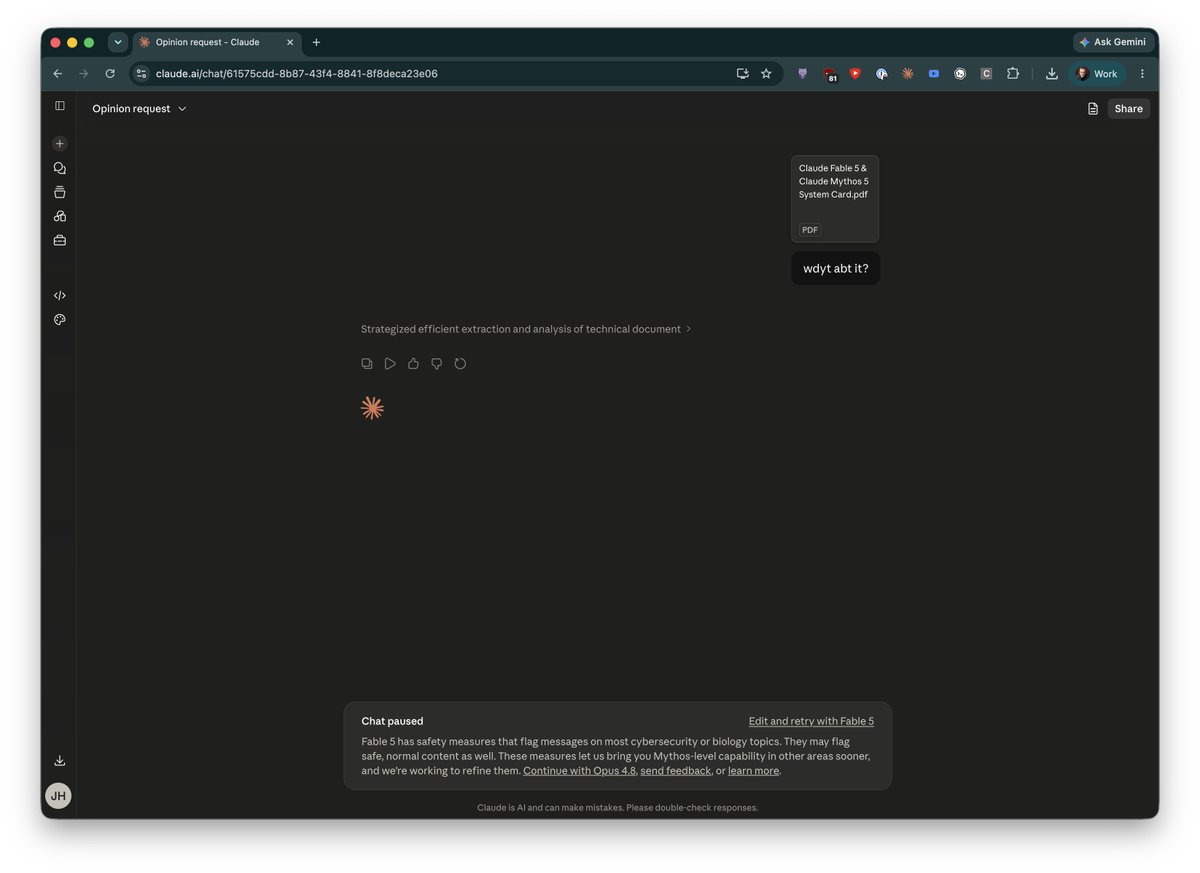
Task: Open the blue circle extension icon
Action: coord(881,74)
